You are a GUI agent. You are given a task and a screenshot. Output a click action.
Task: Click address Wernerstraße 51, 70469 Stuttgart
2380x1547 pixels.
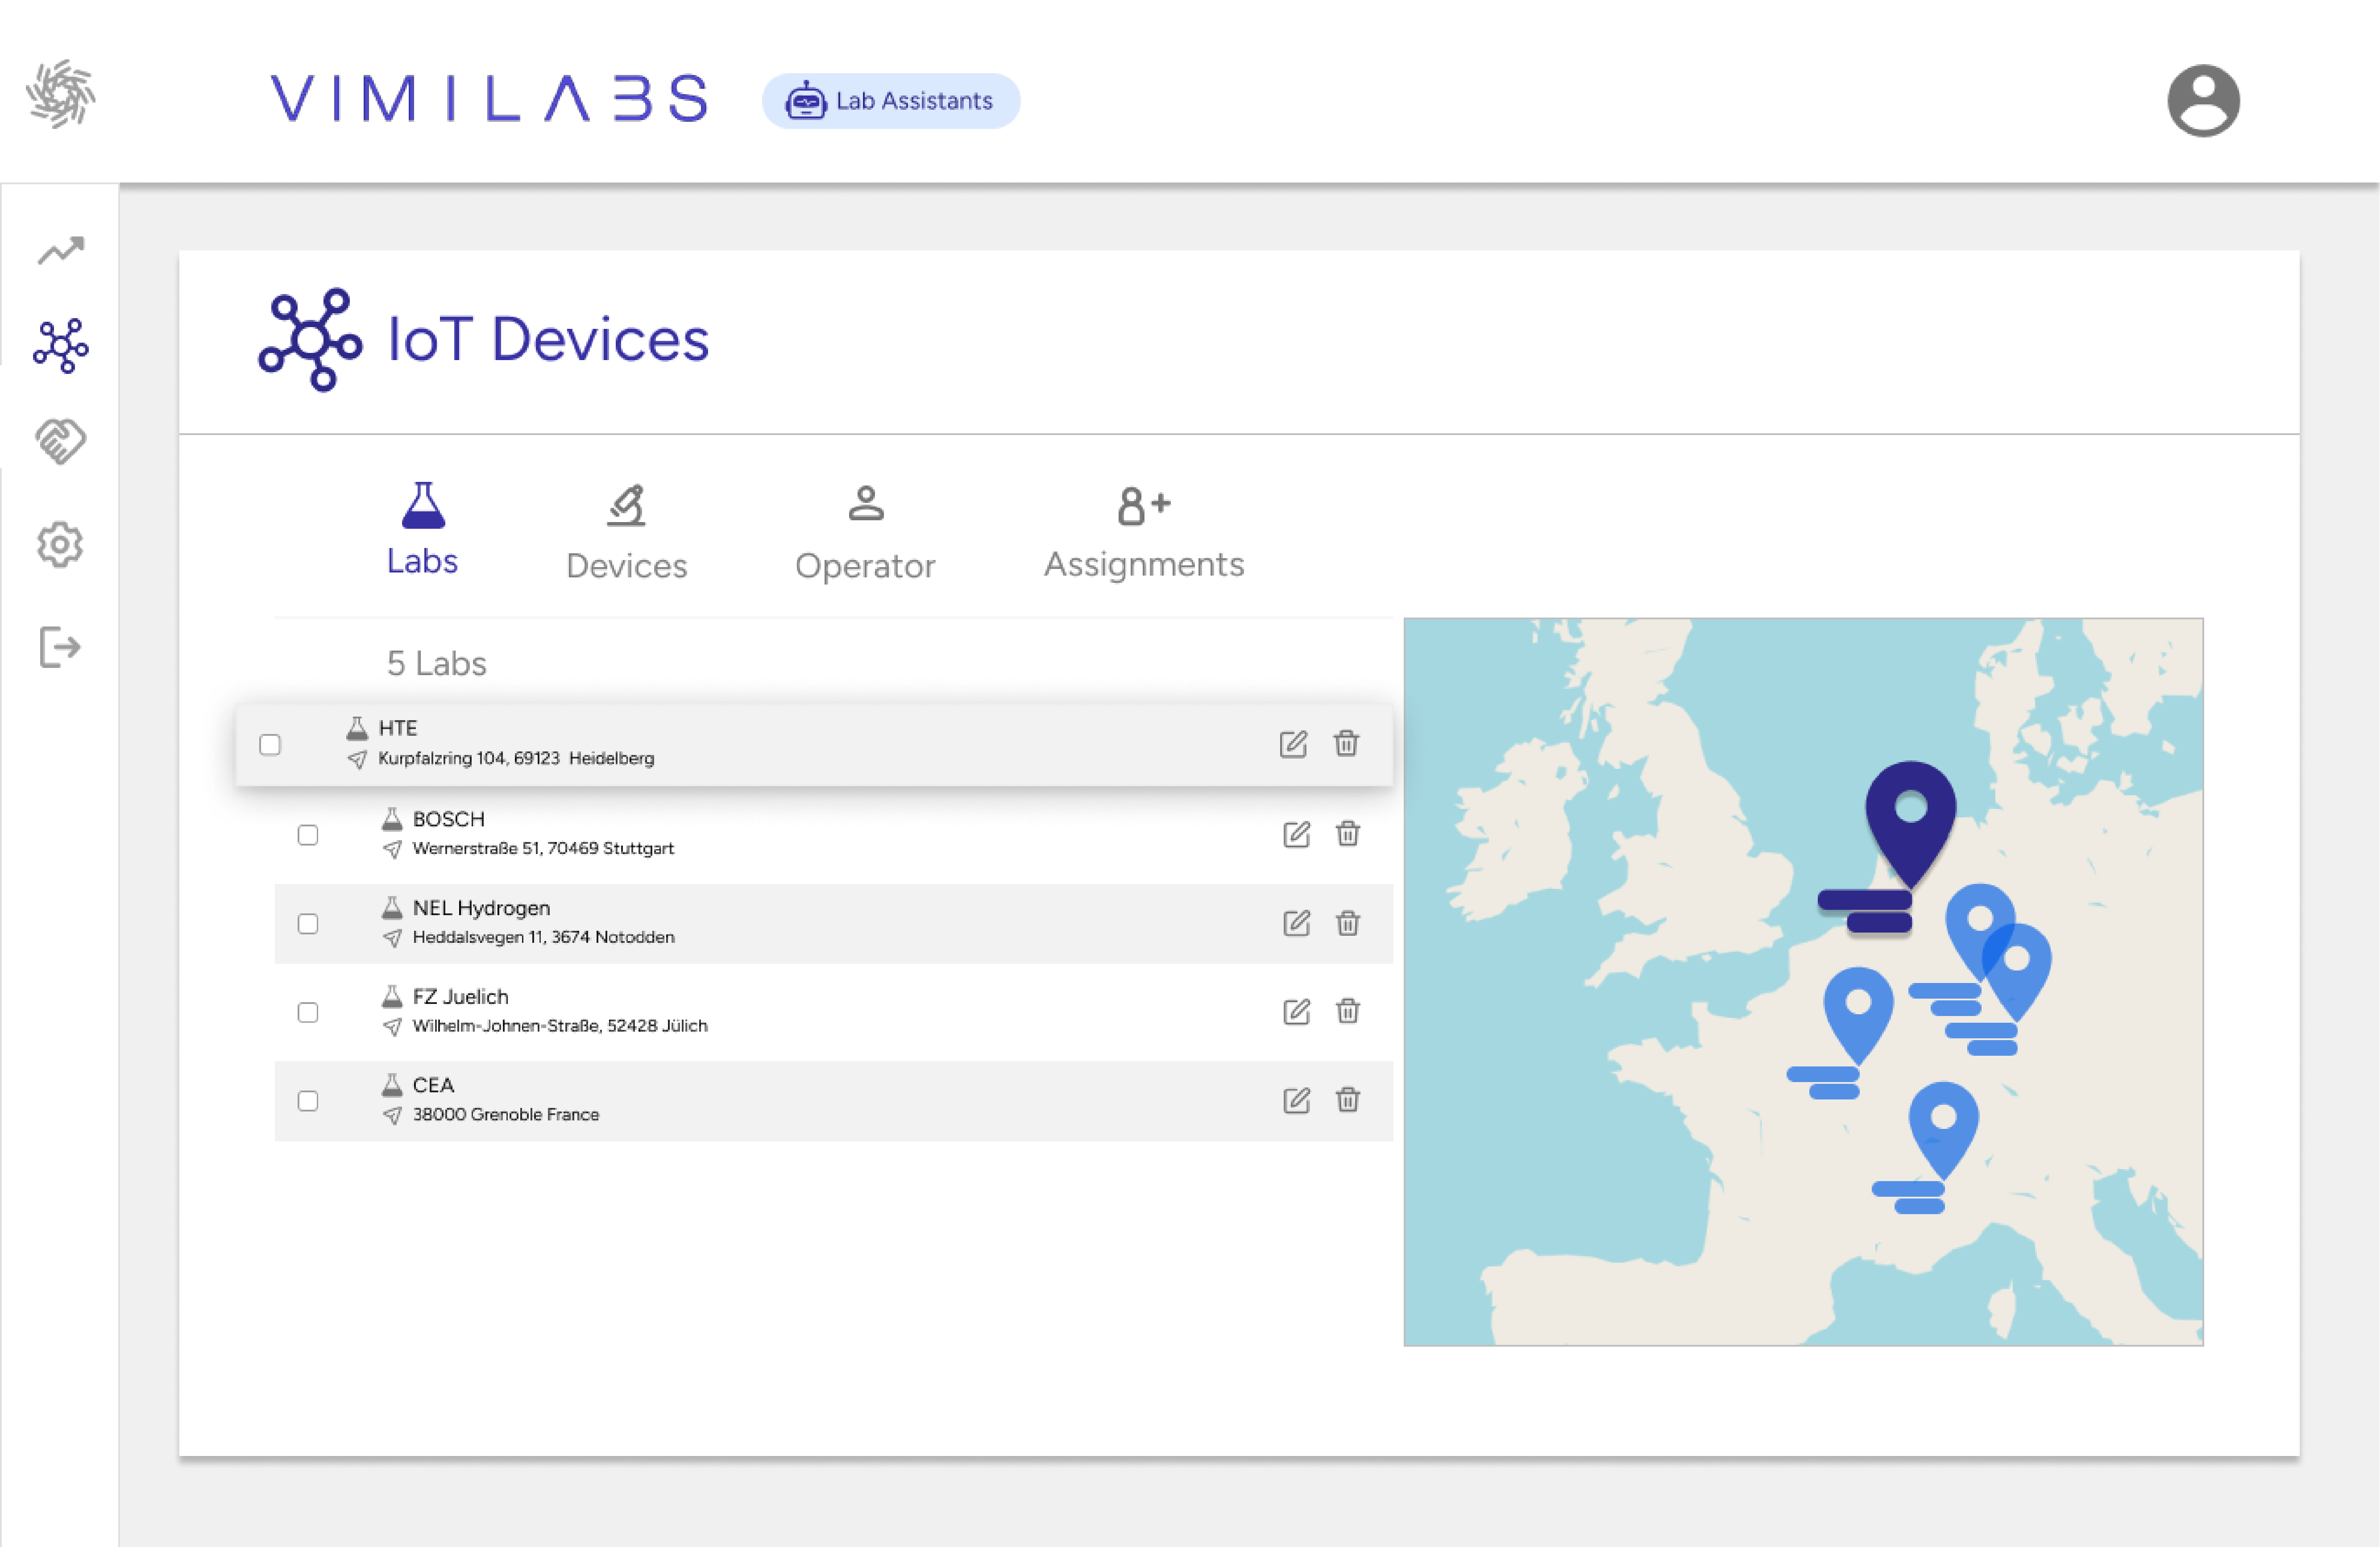[x=543, y=849]
